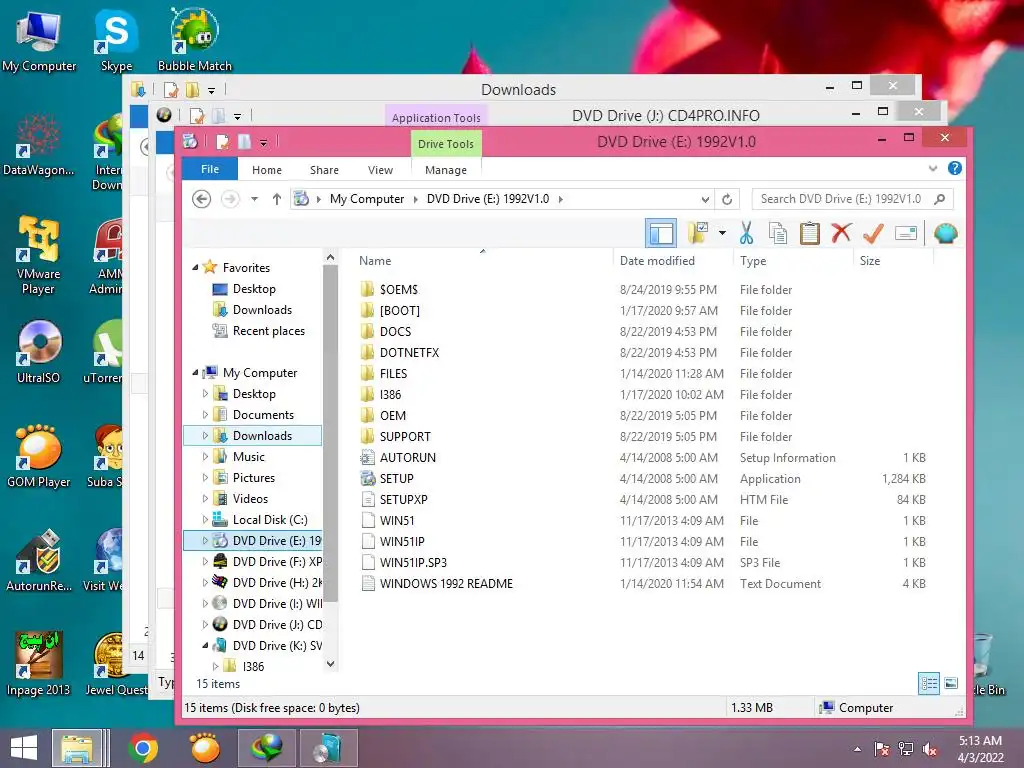
Task: Click the red X Delete icon
Action: (841, 232)
